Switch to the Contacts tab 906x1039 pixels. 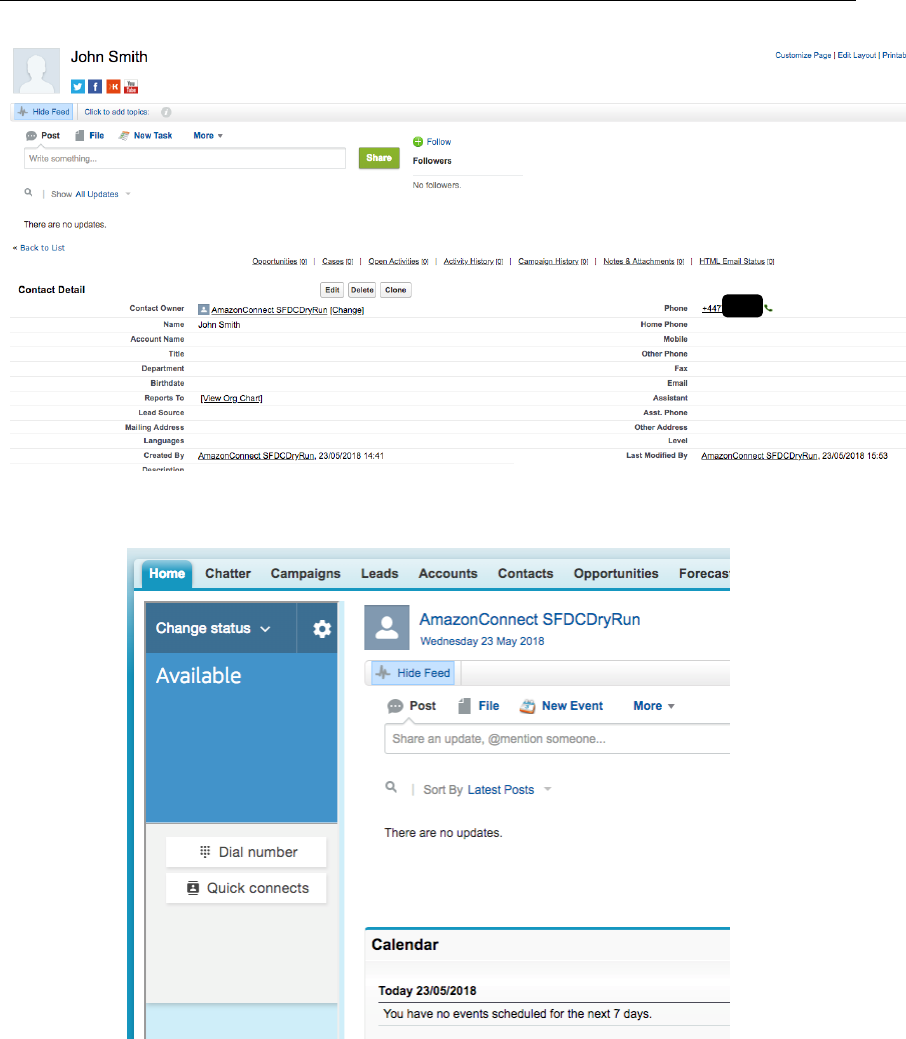(526, 574)
